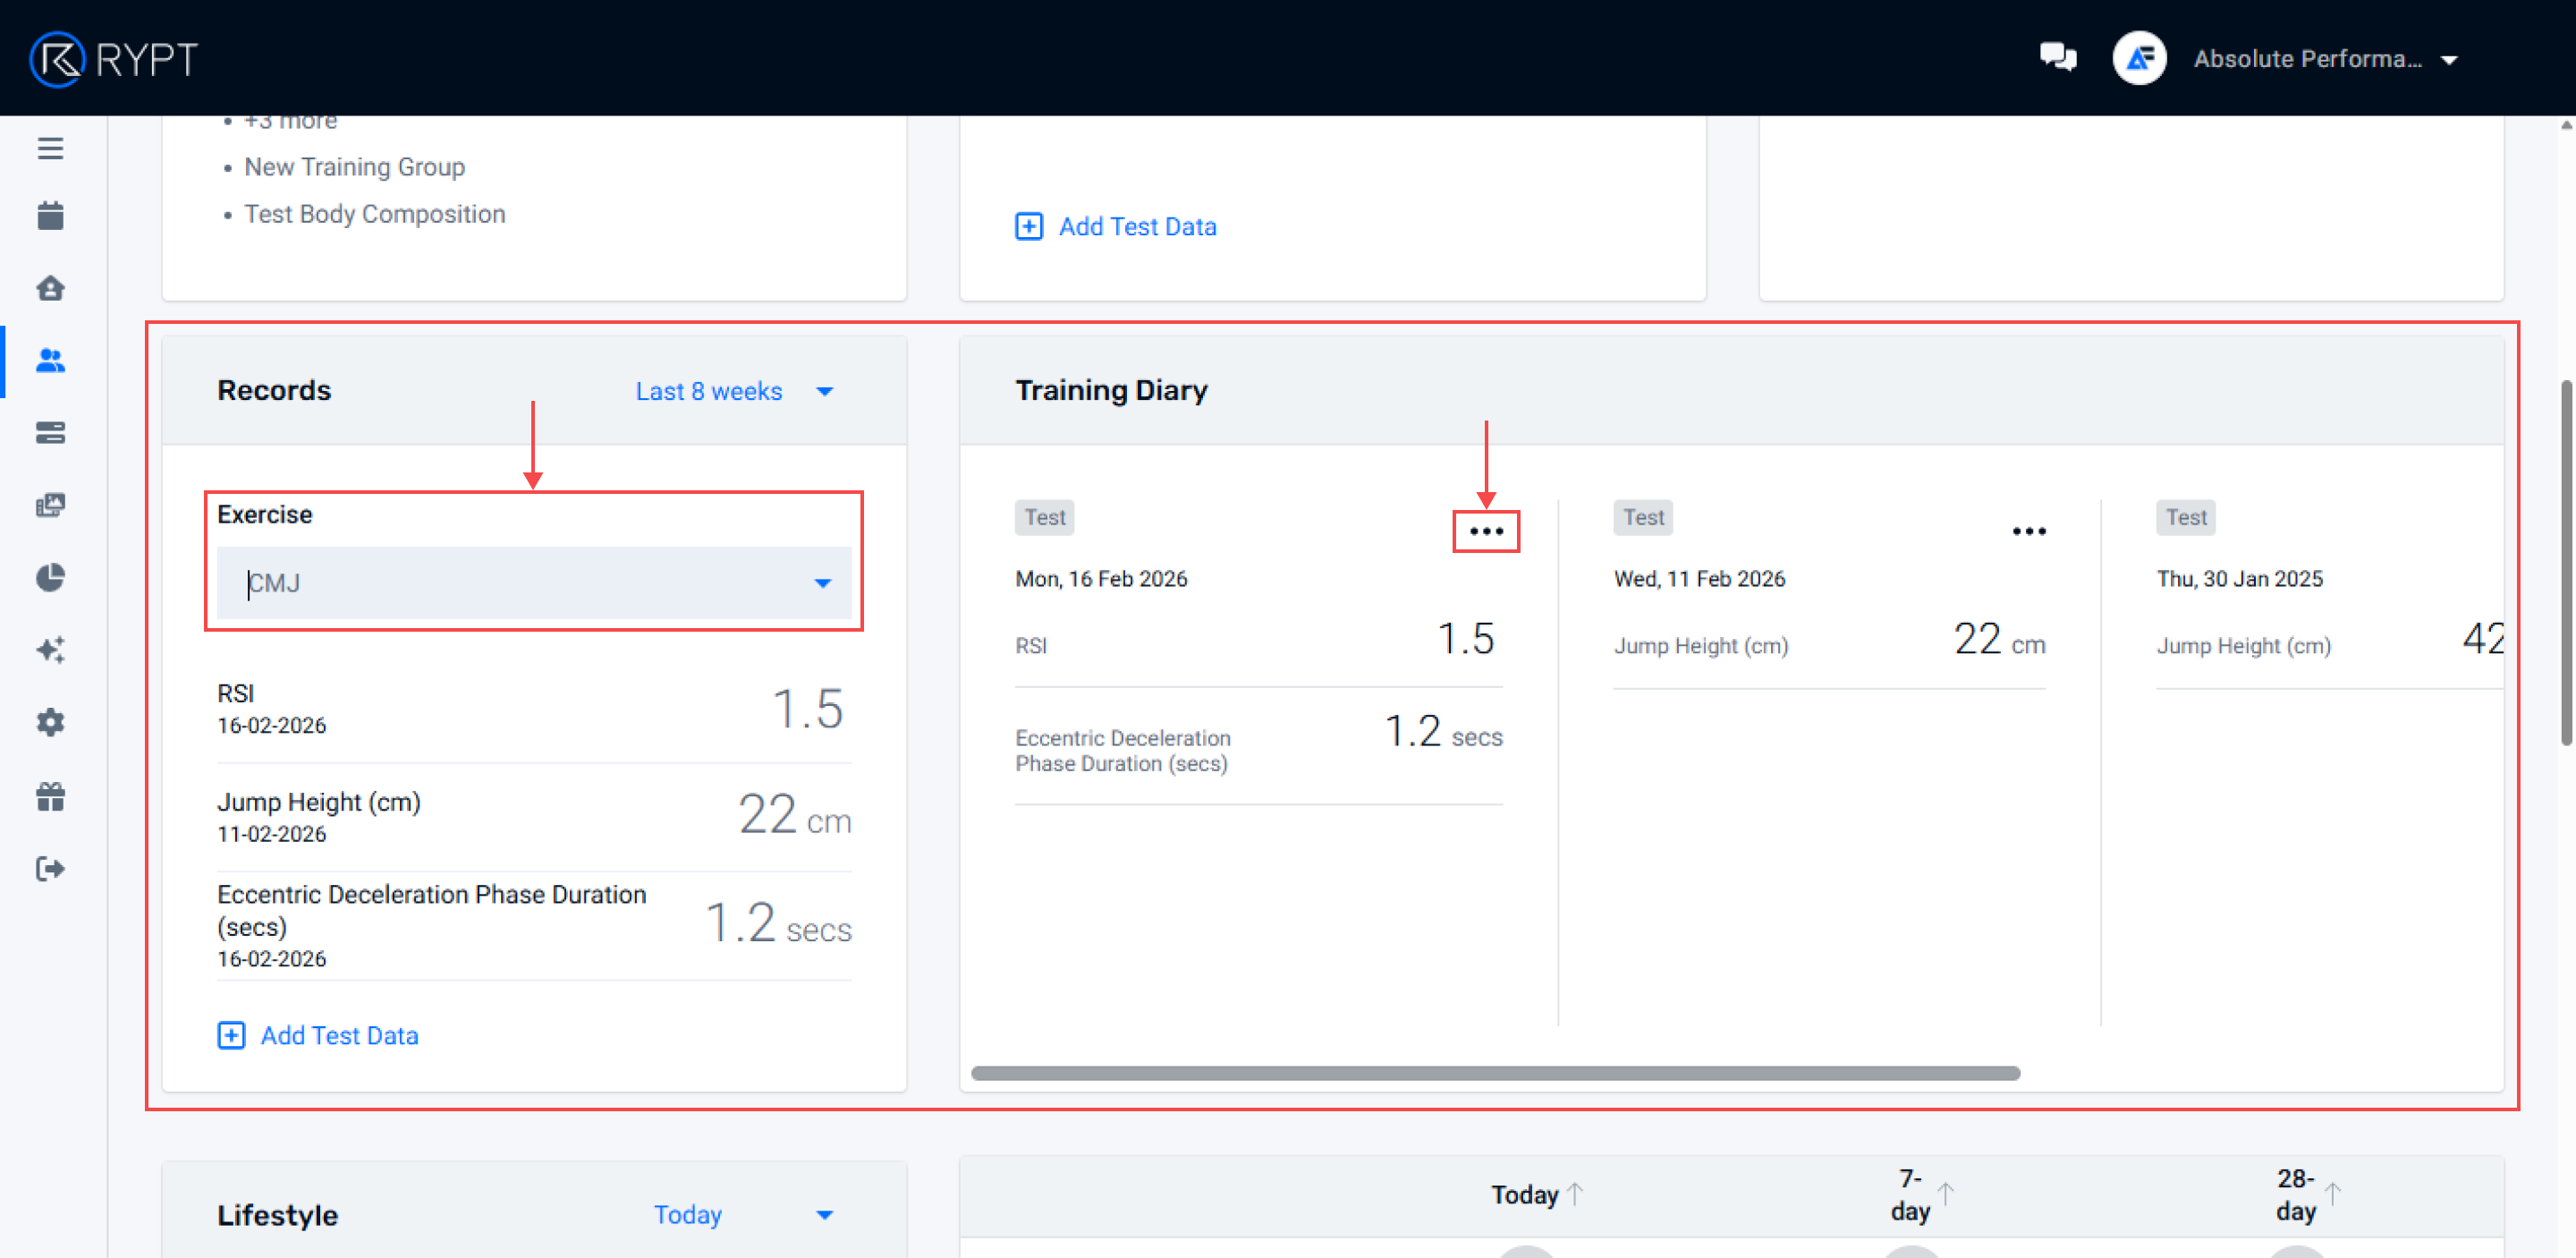
Task: Open the media gallery sidebar icon
Action: (50, 505)
